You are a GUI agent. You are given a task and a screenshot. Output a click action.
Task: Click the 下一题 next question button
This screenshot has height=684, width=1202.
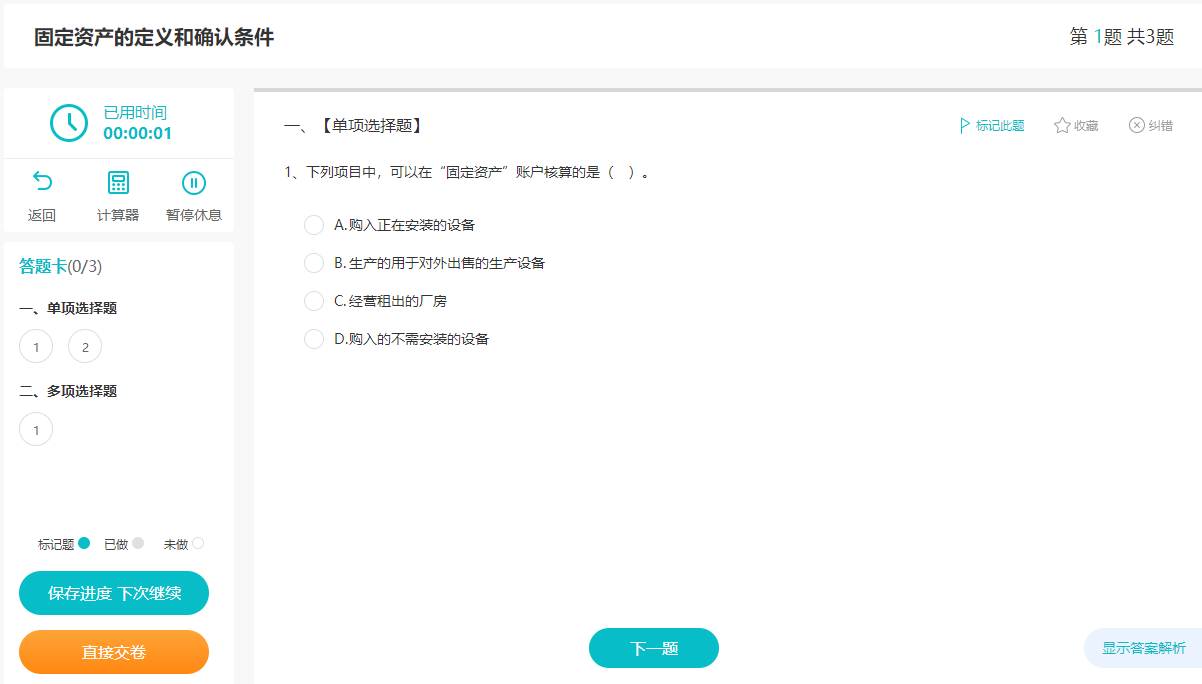click(x=654, y=648)
